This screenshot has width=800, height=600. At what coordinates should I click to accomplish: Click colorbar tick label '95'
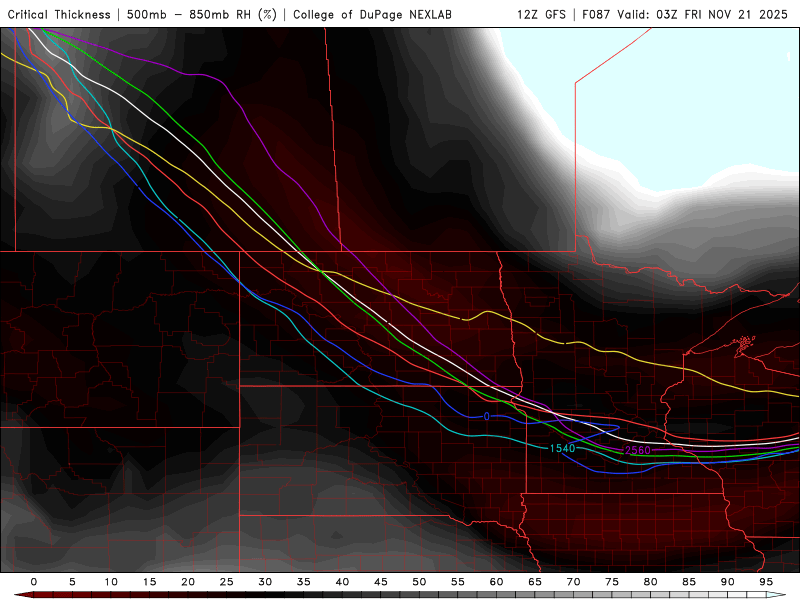766,582
